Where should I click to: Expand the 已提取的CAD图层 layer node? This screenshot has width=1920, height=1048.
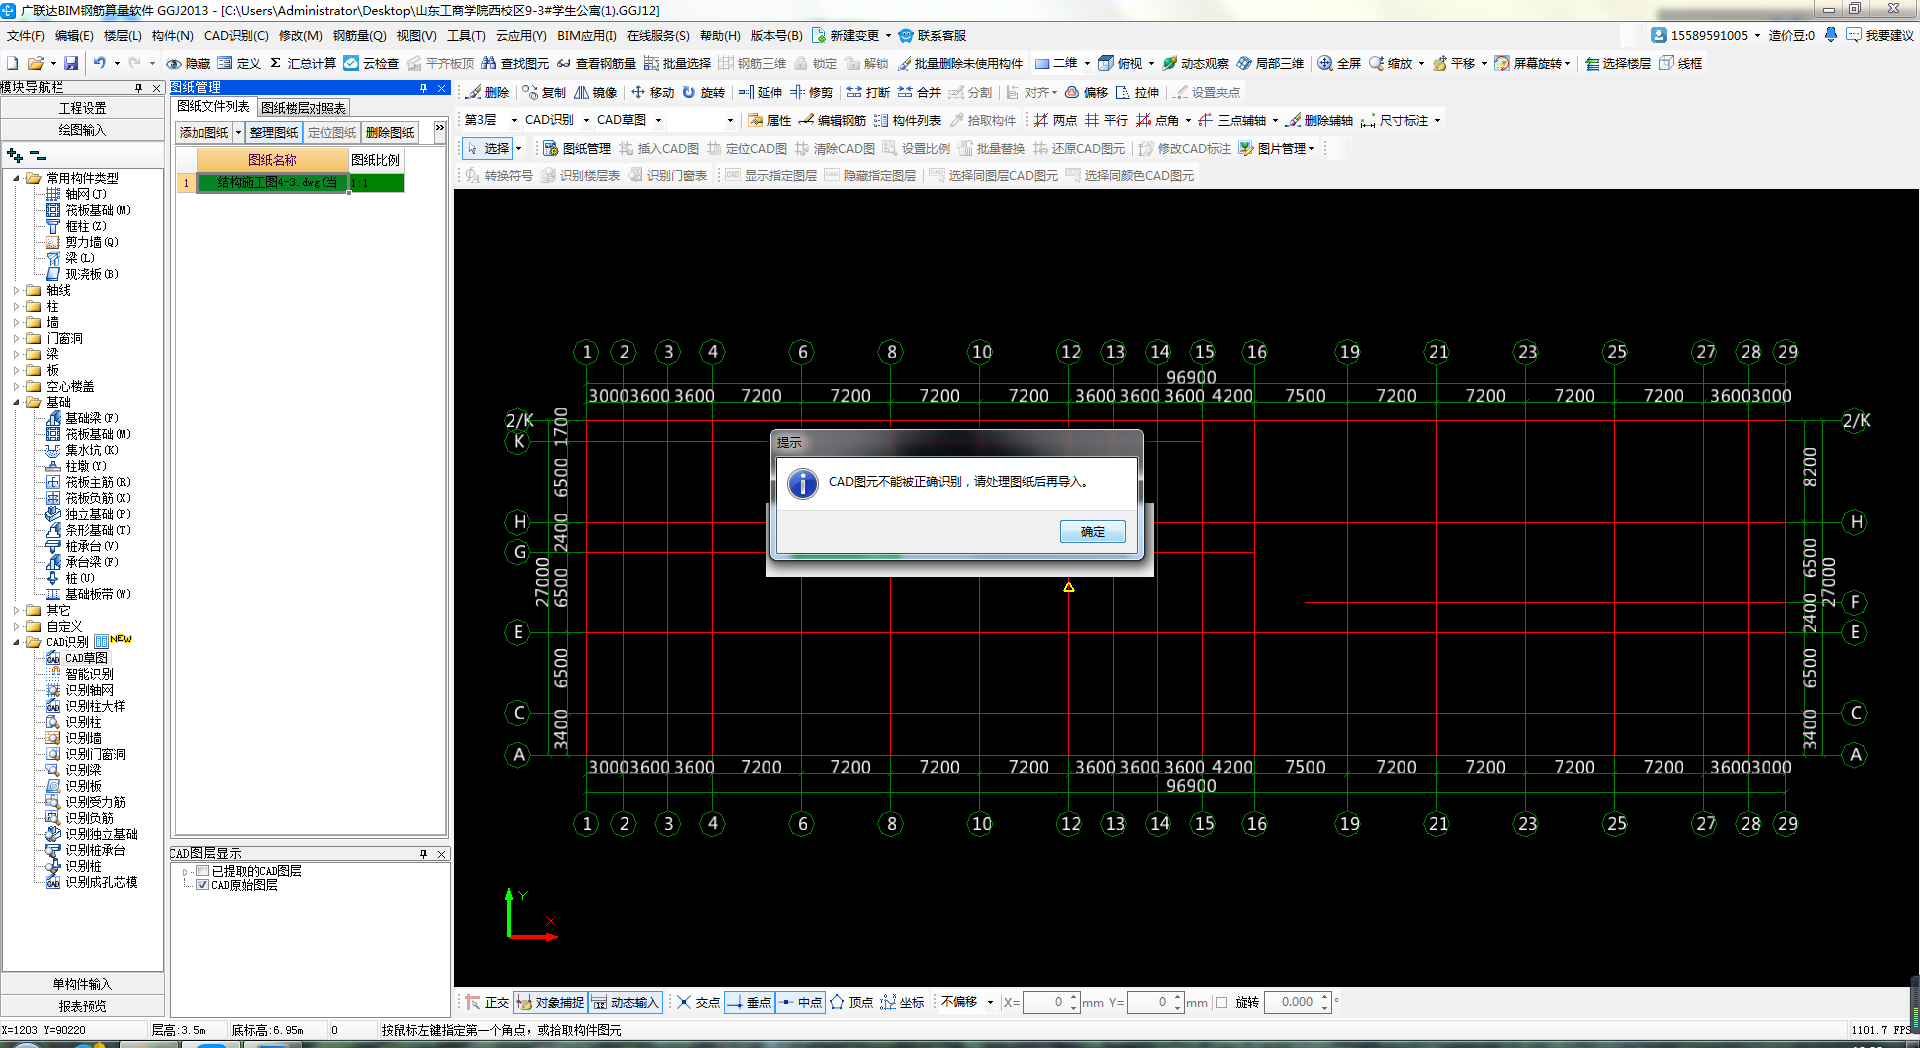tap(185, 872)
